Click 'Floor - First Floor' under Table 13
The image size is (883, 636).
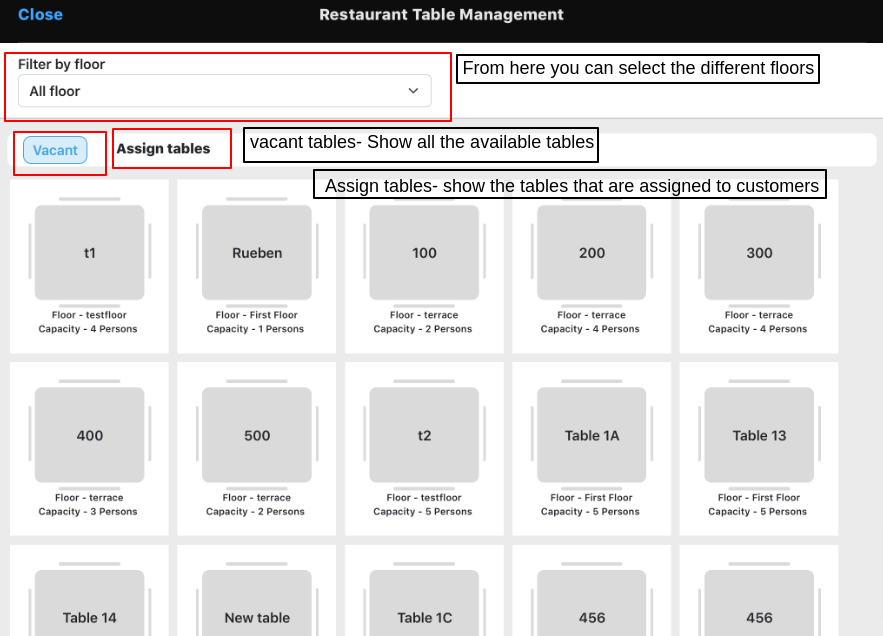point(759,497)
